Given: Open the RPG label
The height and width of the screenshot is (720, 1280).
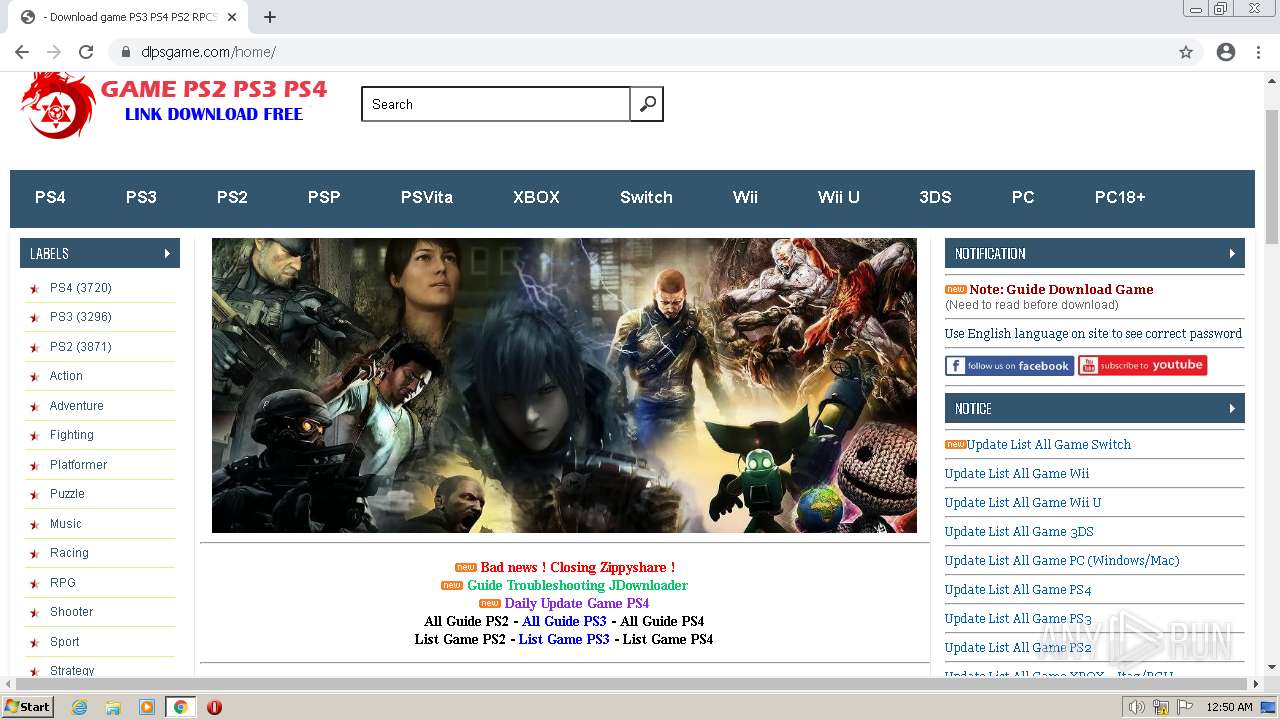Looking at the screenshot, I should (x=63, y=583).
